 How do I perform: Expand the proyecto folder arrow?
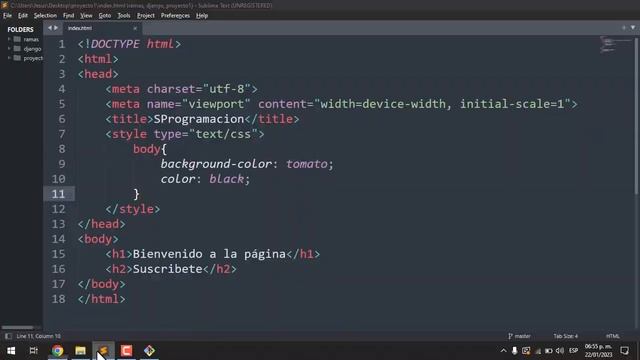[9, 58]
